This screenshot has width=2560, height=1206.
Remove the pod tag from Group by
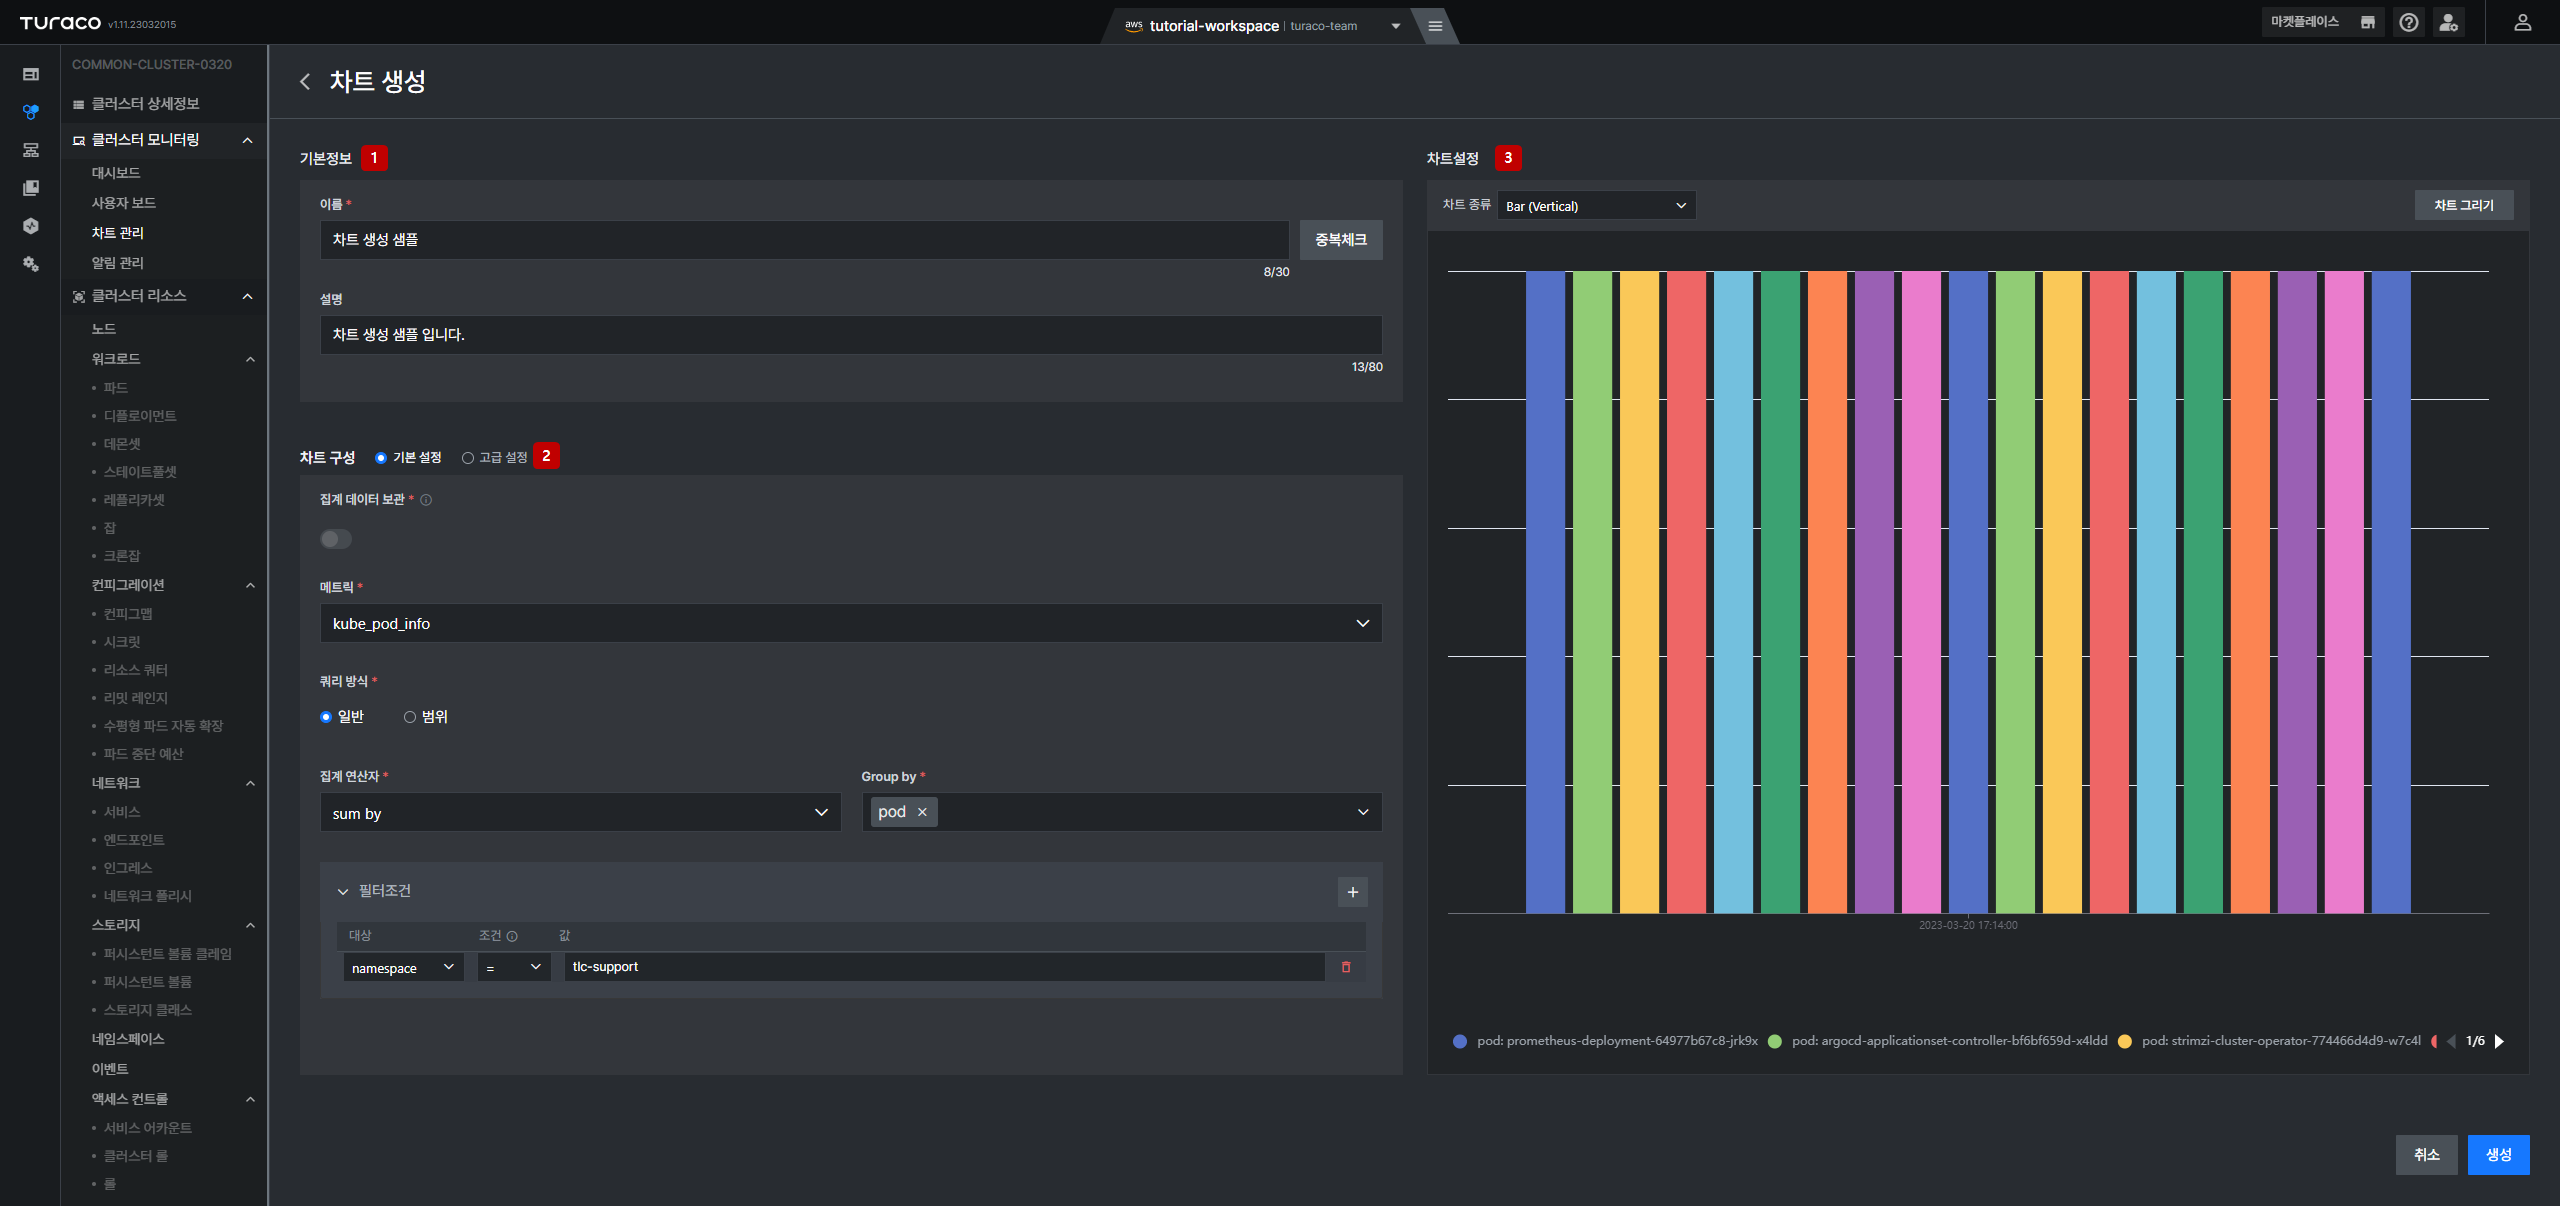tap(922, 812)
